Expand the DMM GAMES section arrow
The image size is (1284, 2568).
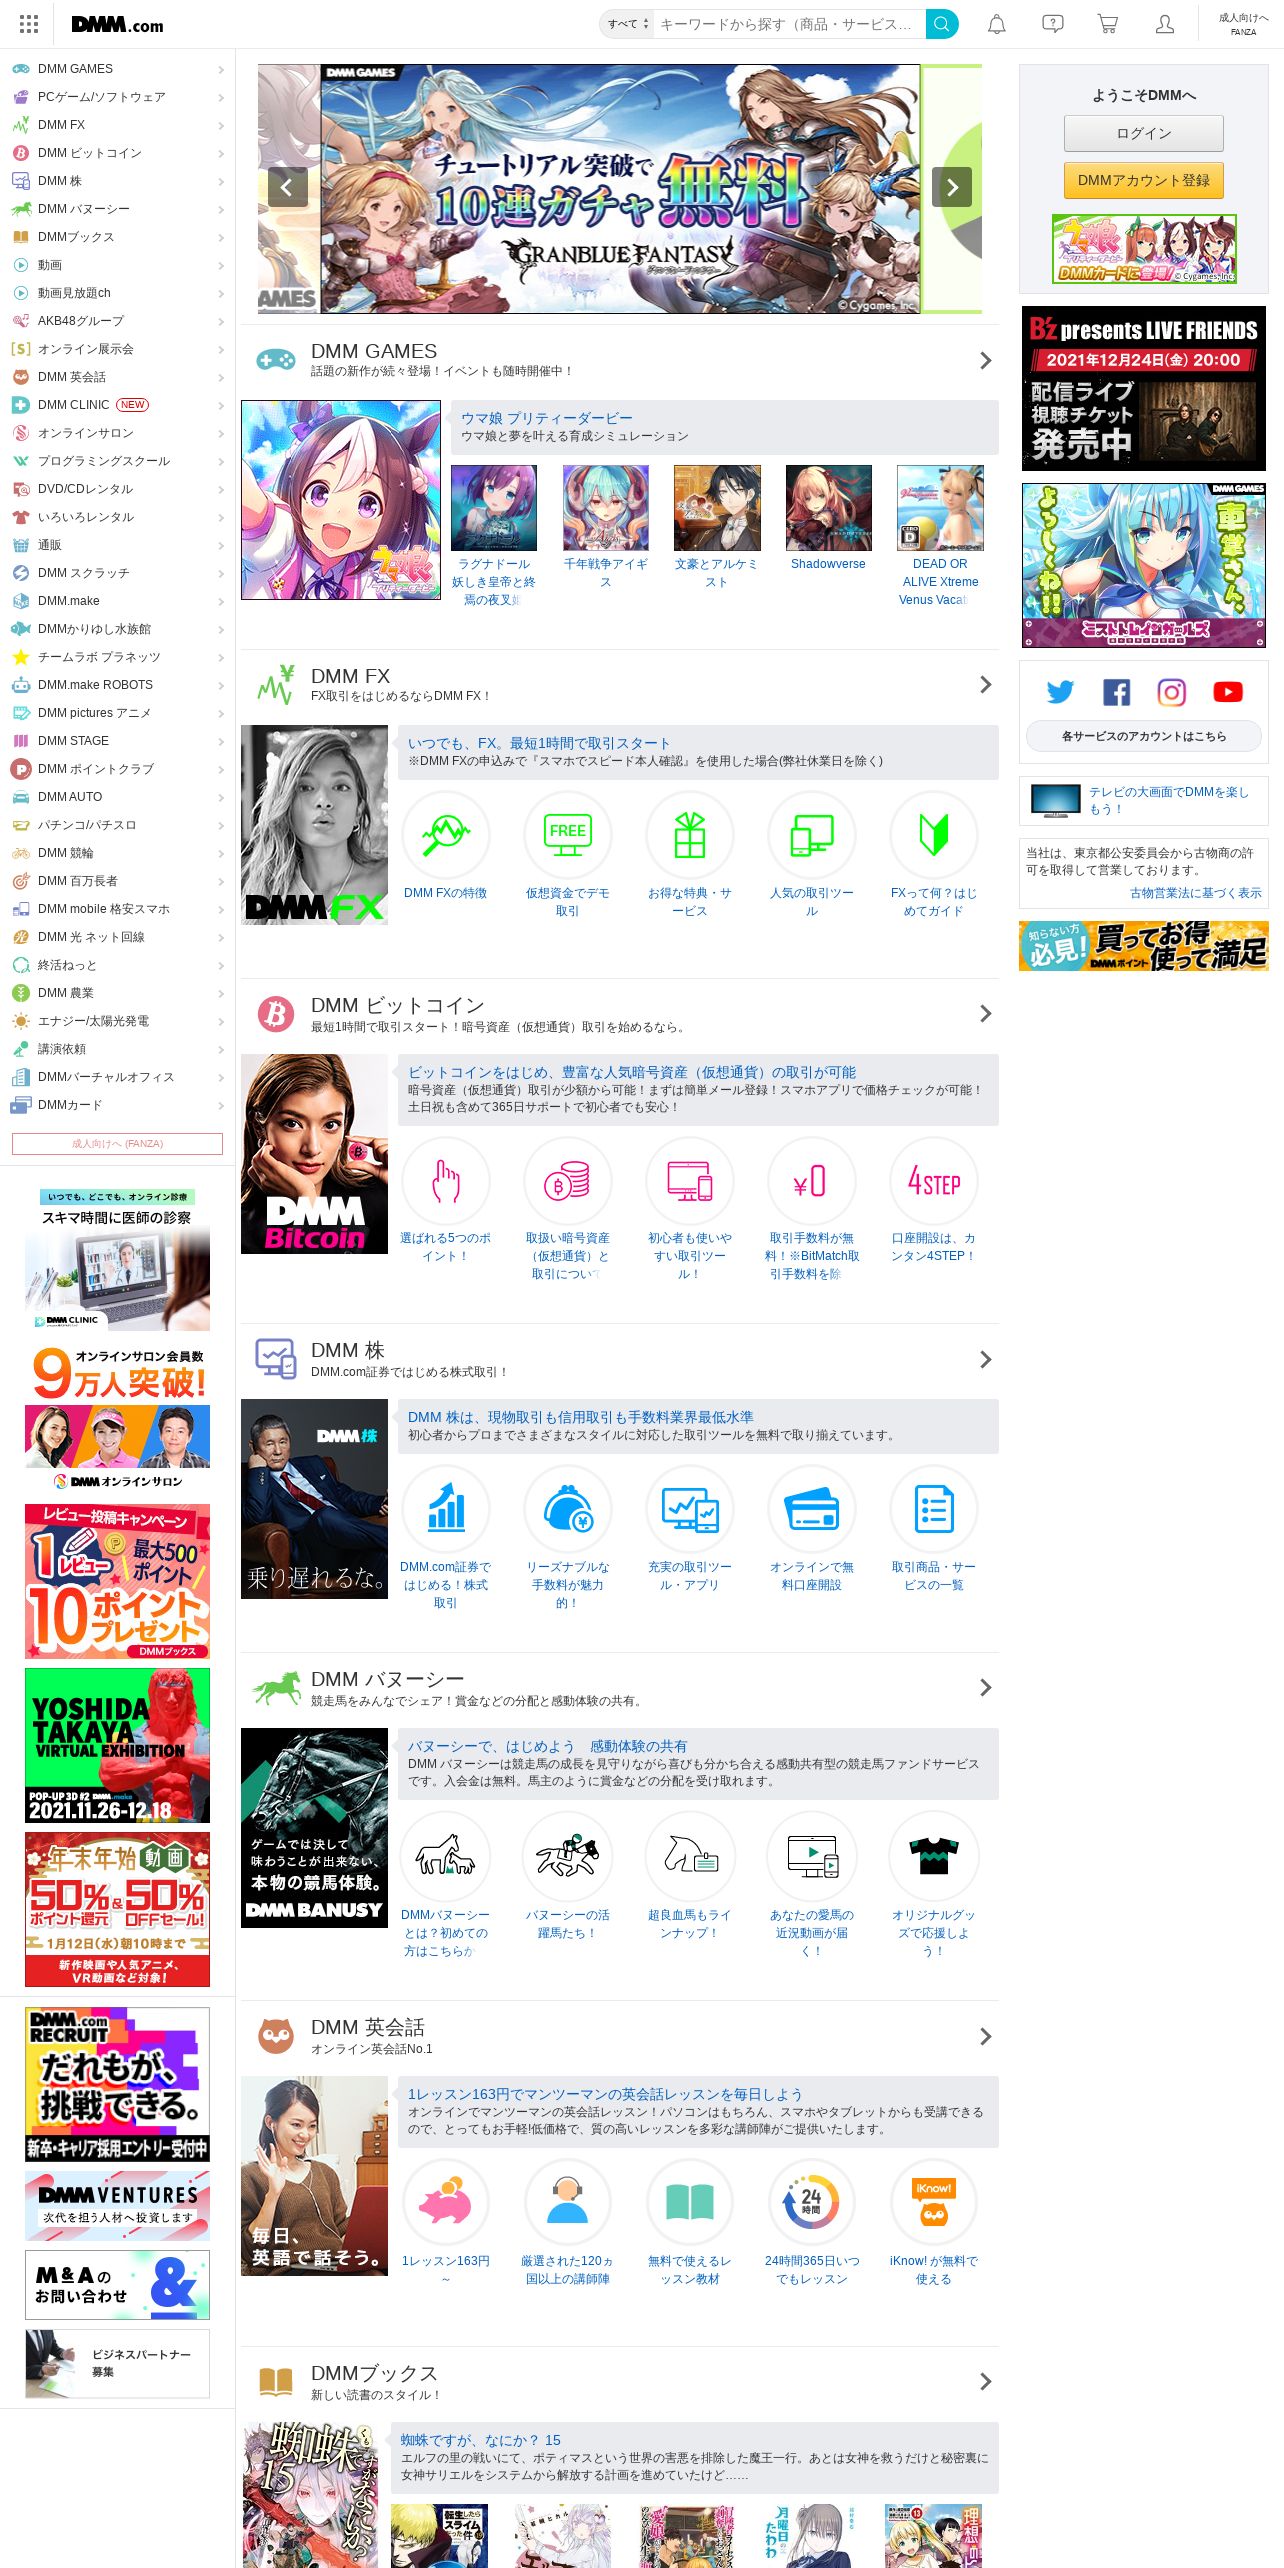[x=985, y=360]
